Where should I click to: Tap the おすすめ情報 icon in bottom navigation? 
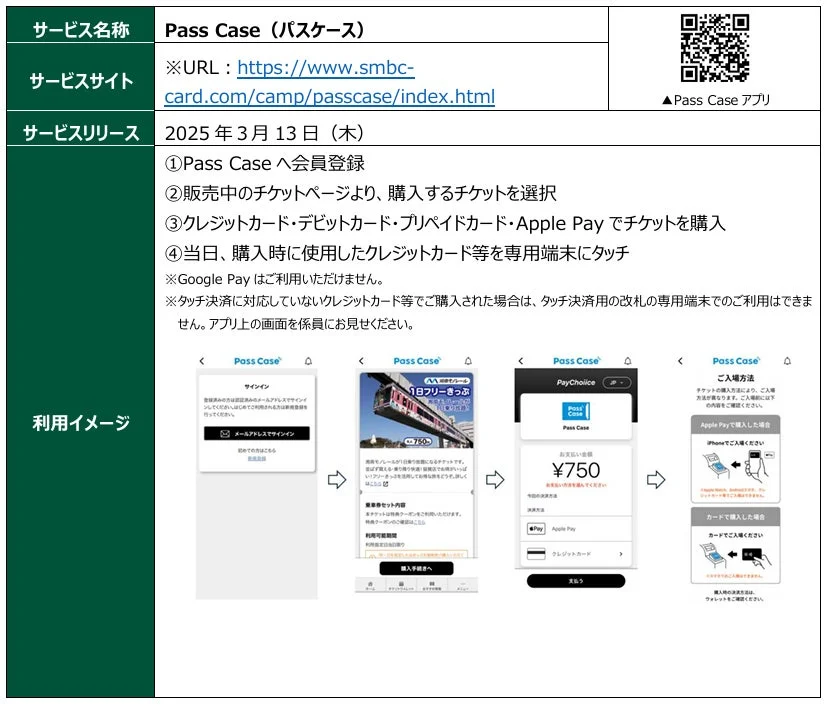pos(430,582)
